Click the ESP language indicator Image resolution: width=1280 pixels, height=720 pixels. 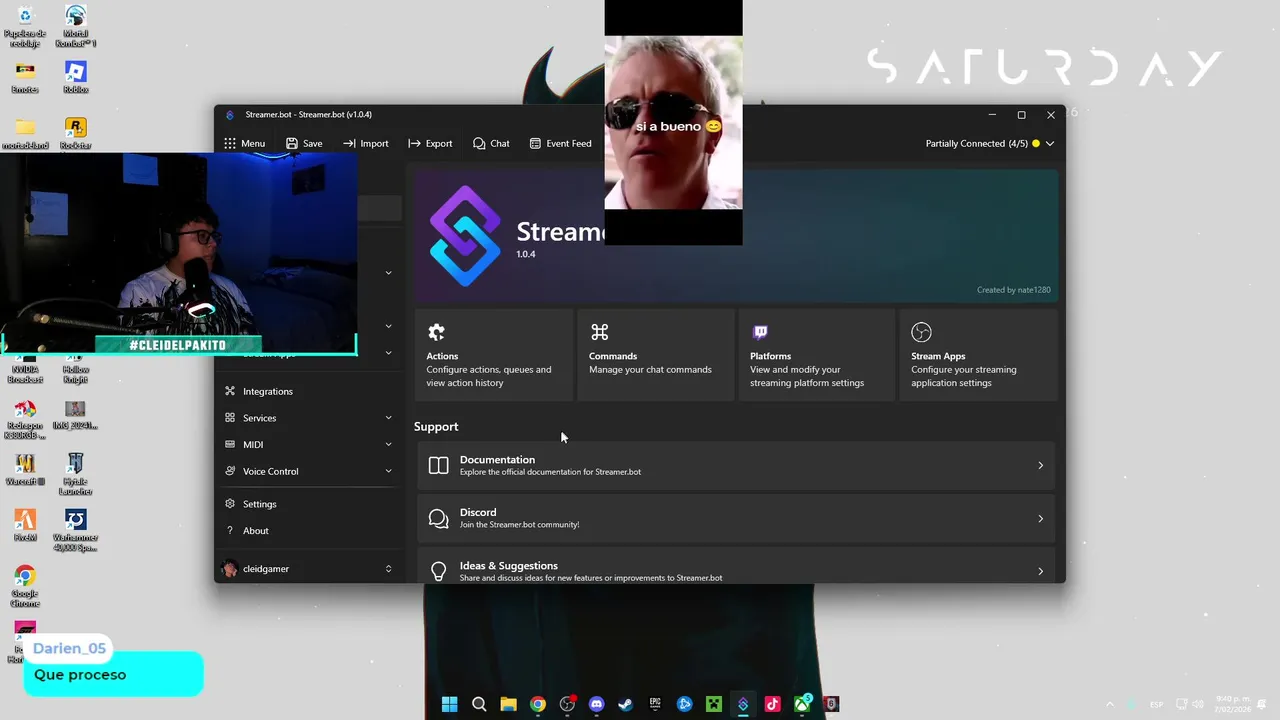click(1156, 704)
